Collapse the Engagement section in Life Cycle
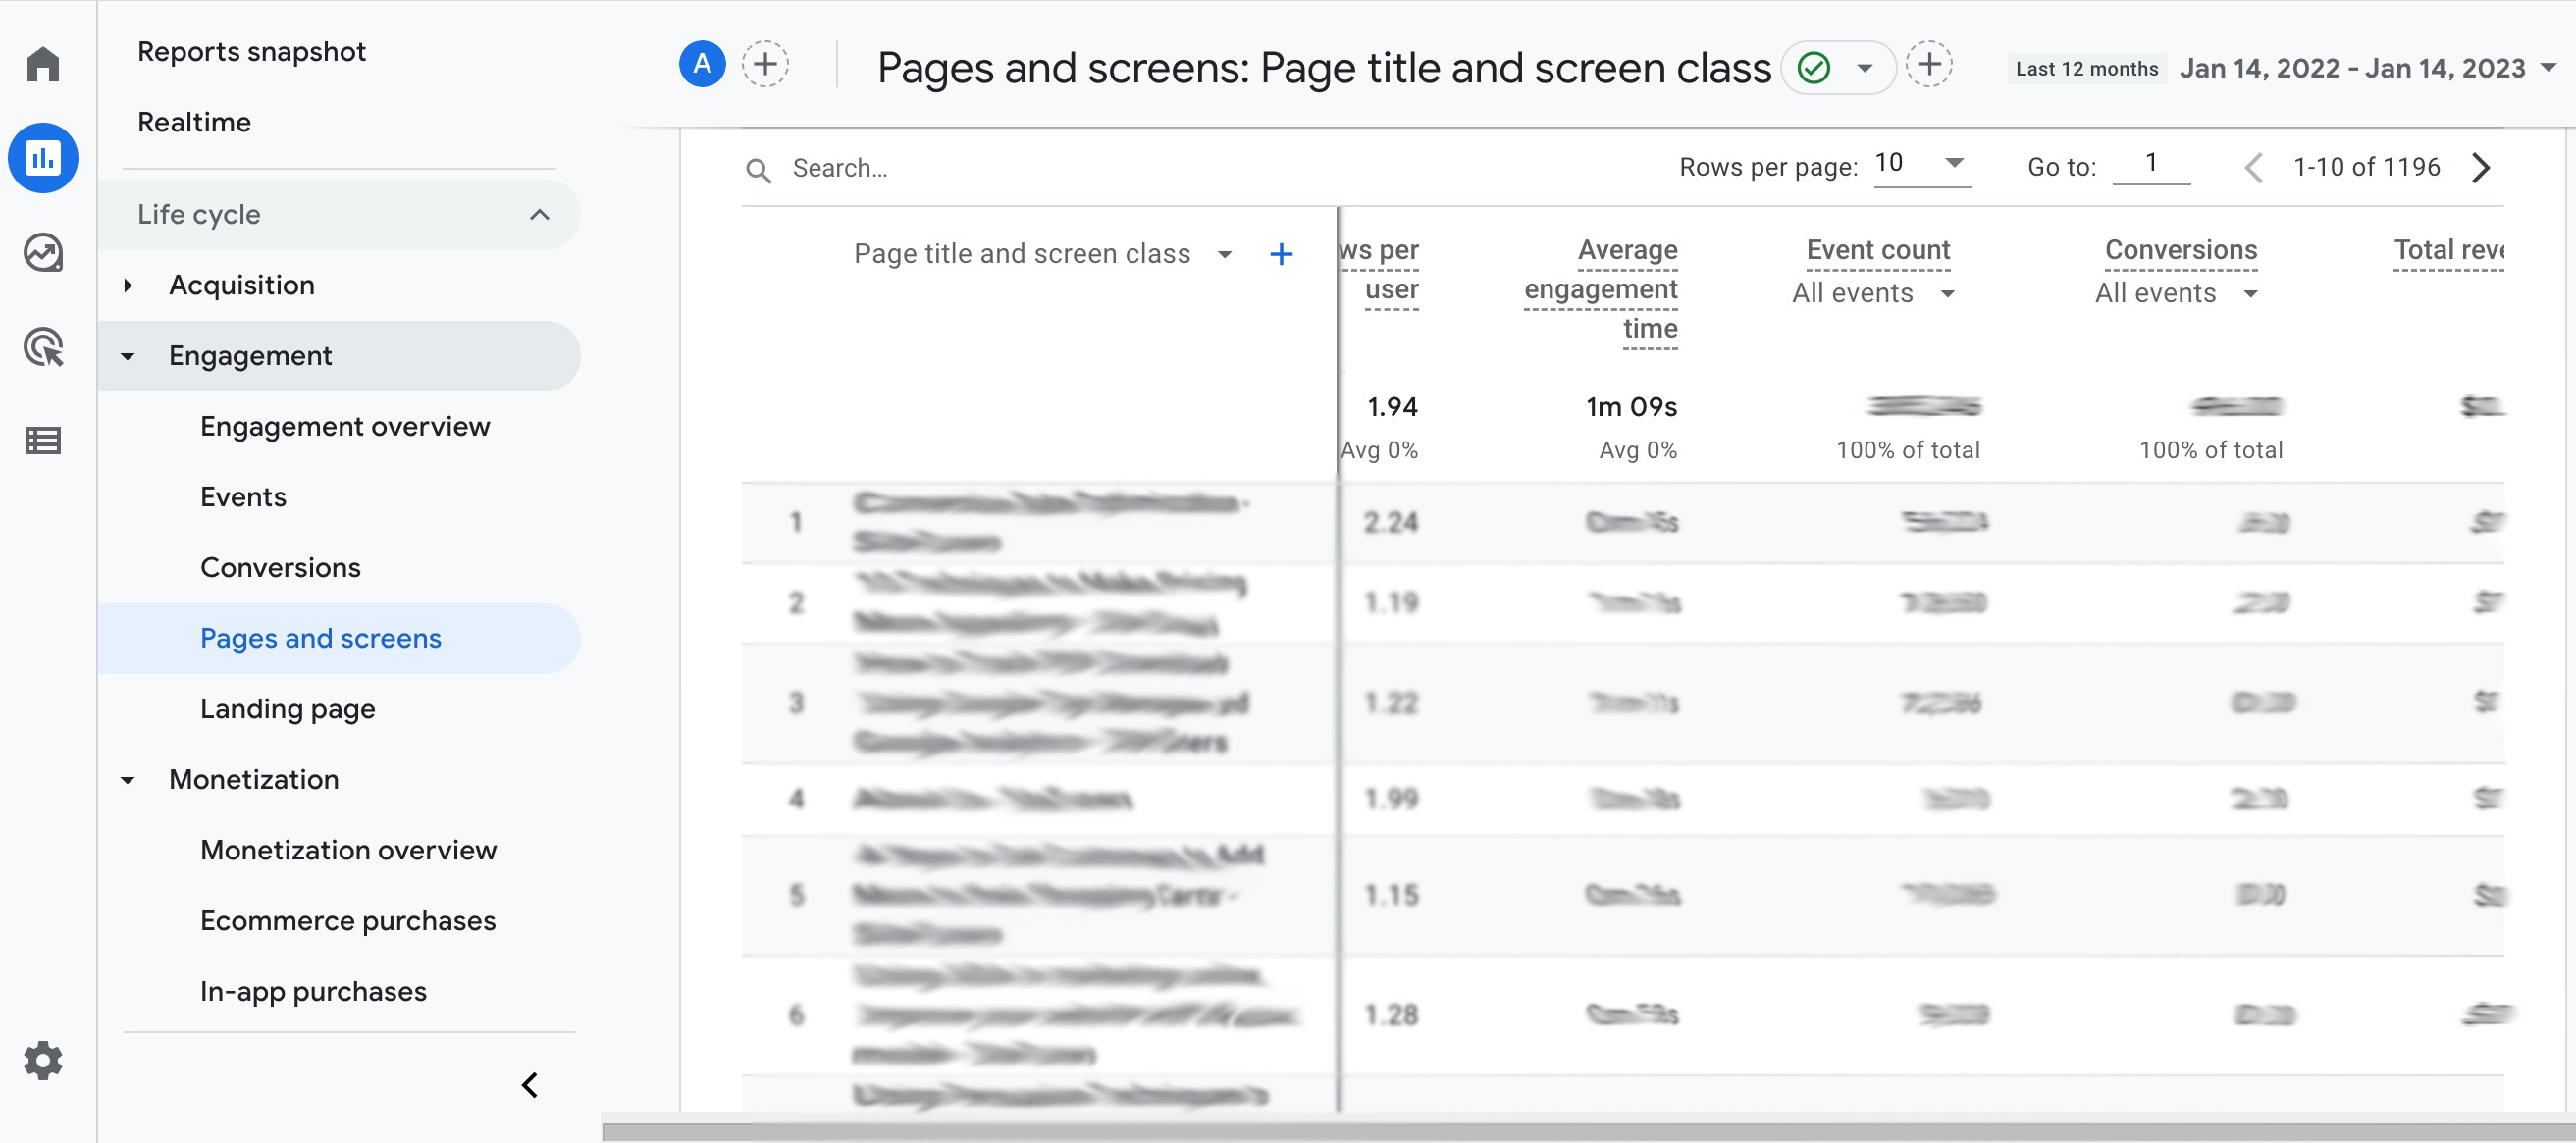Screen dimensions: 2576x1143 click(133, 353)
